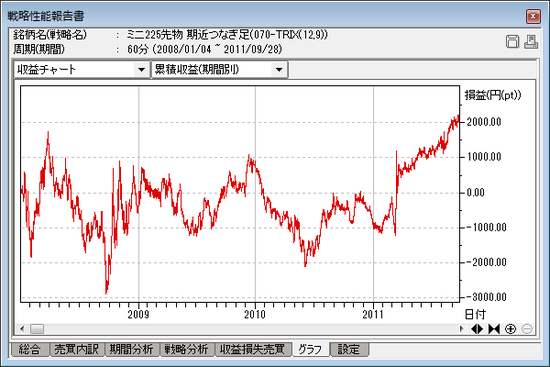Click the -1000.00 y-axis value
Viewport: 550px width, 367px height.
(487, 227)
